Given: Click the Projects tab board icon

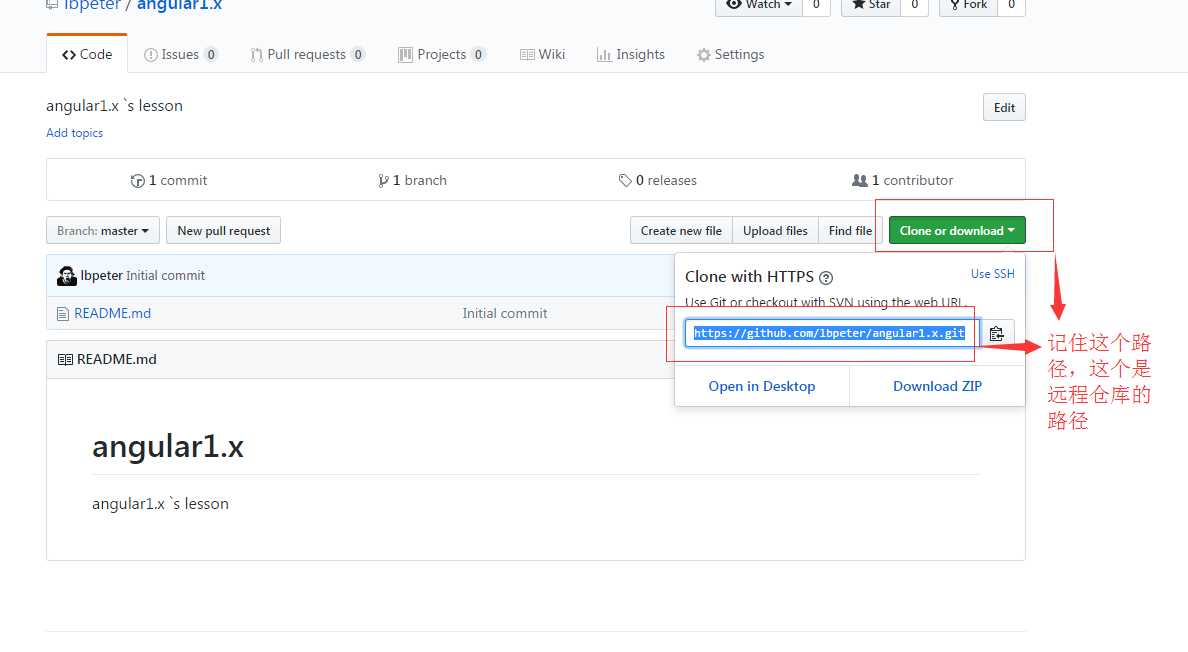Looking at the screenshot, I should coord(405,55).
